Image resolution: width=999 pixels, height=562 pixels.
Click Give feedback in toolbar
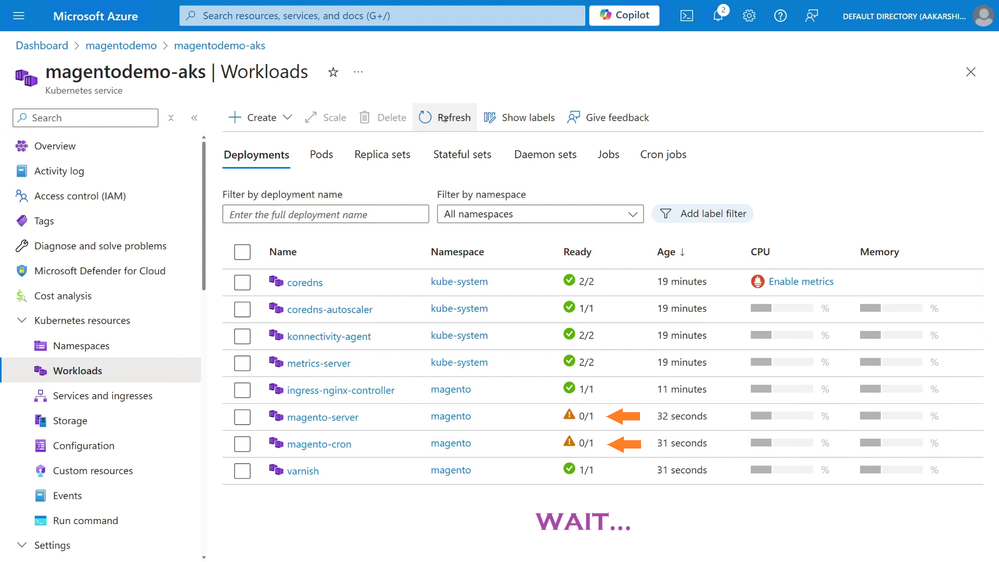coord(608,117)
